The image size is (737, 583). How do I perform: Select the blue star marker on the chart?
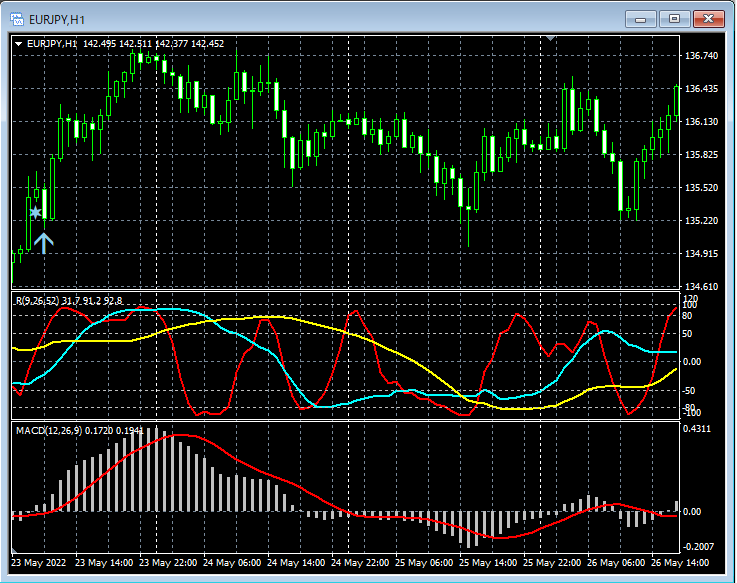coord(36,212)
